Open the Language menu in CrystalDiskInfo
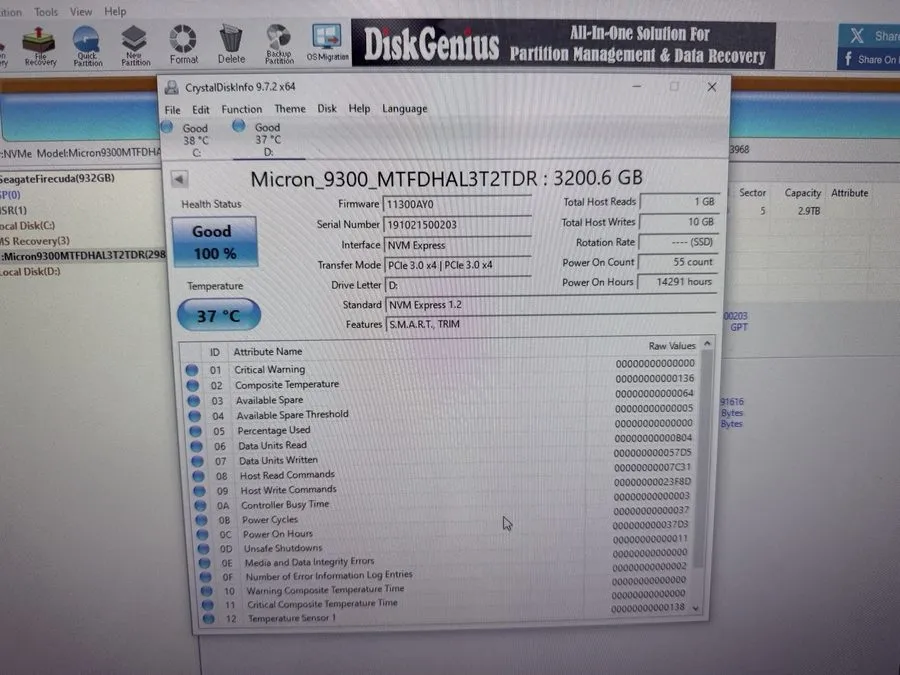Viewport: 900px width, 675px height. pos(405,108)
